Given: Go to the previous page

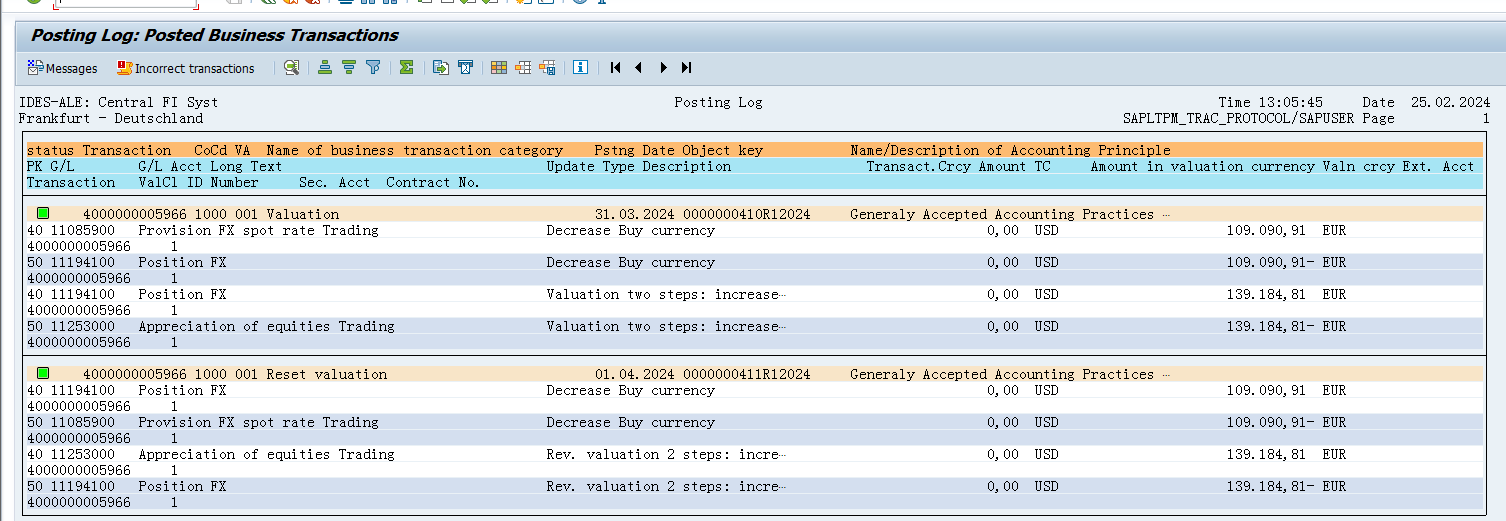Looking at the screenshot, I should pyautogui.click(x=638, y=68).
